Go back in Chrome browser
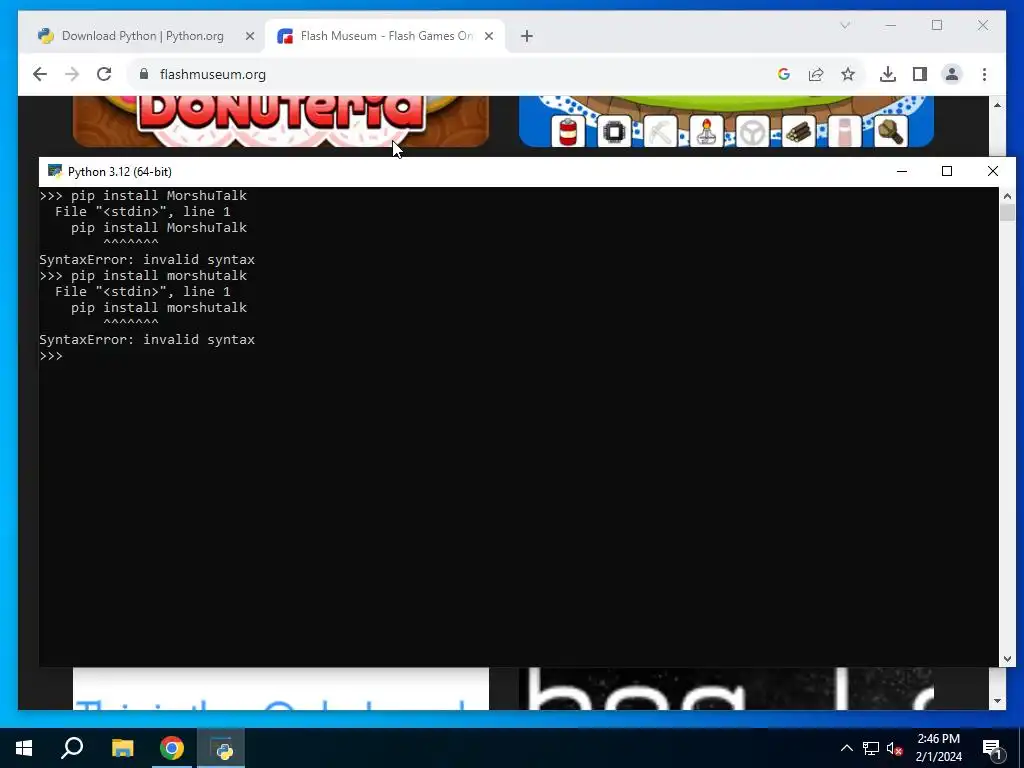 [x=40, y=74]
